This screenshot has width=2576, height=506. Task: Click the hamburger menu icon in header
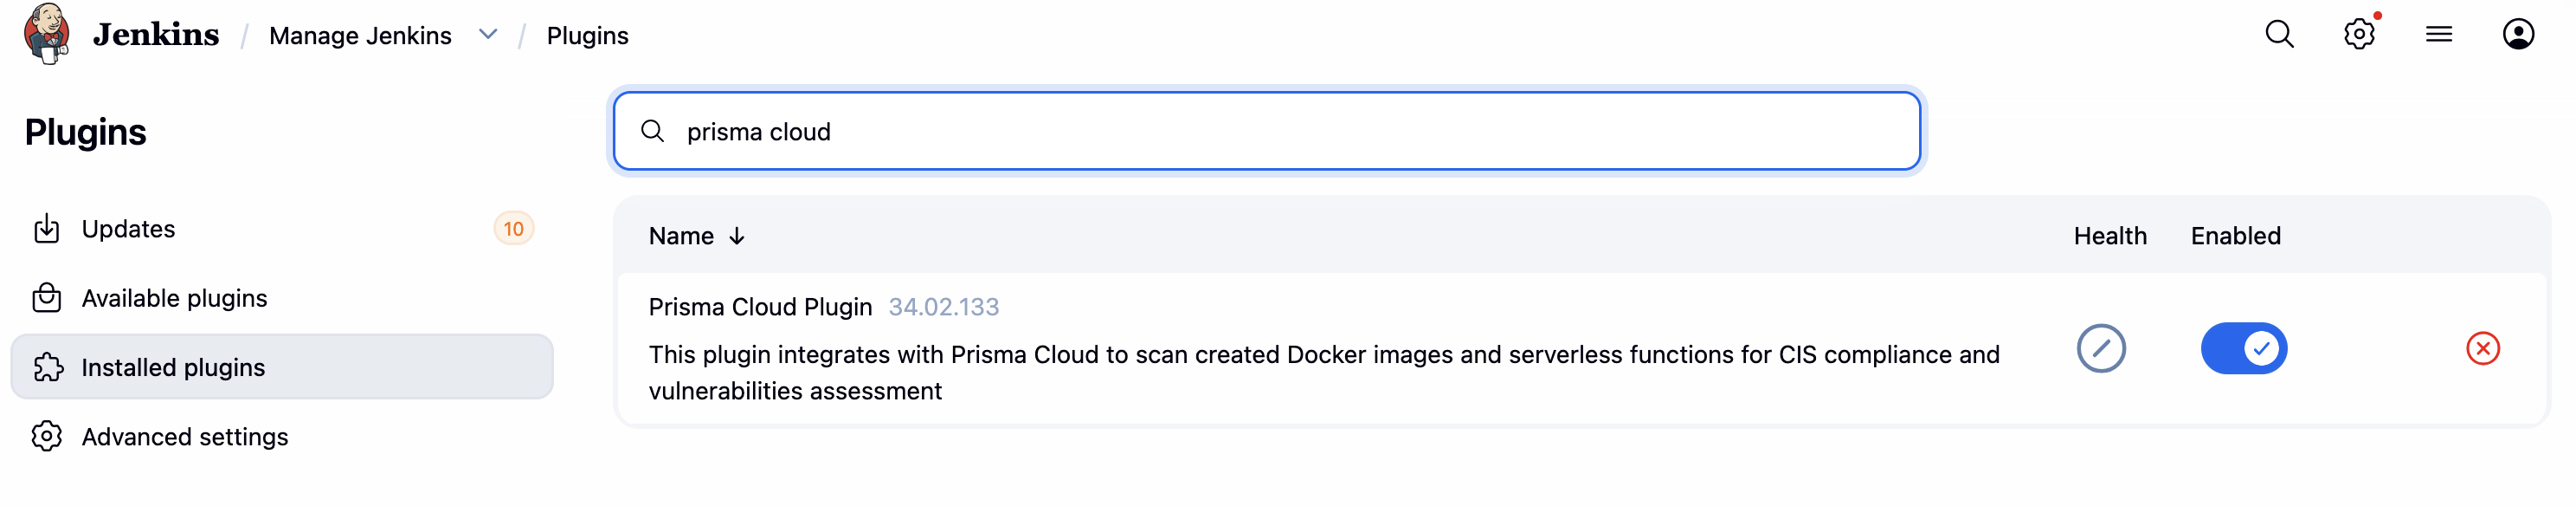(2438, 34)
